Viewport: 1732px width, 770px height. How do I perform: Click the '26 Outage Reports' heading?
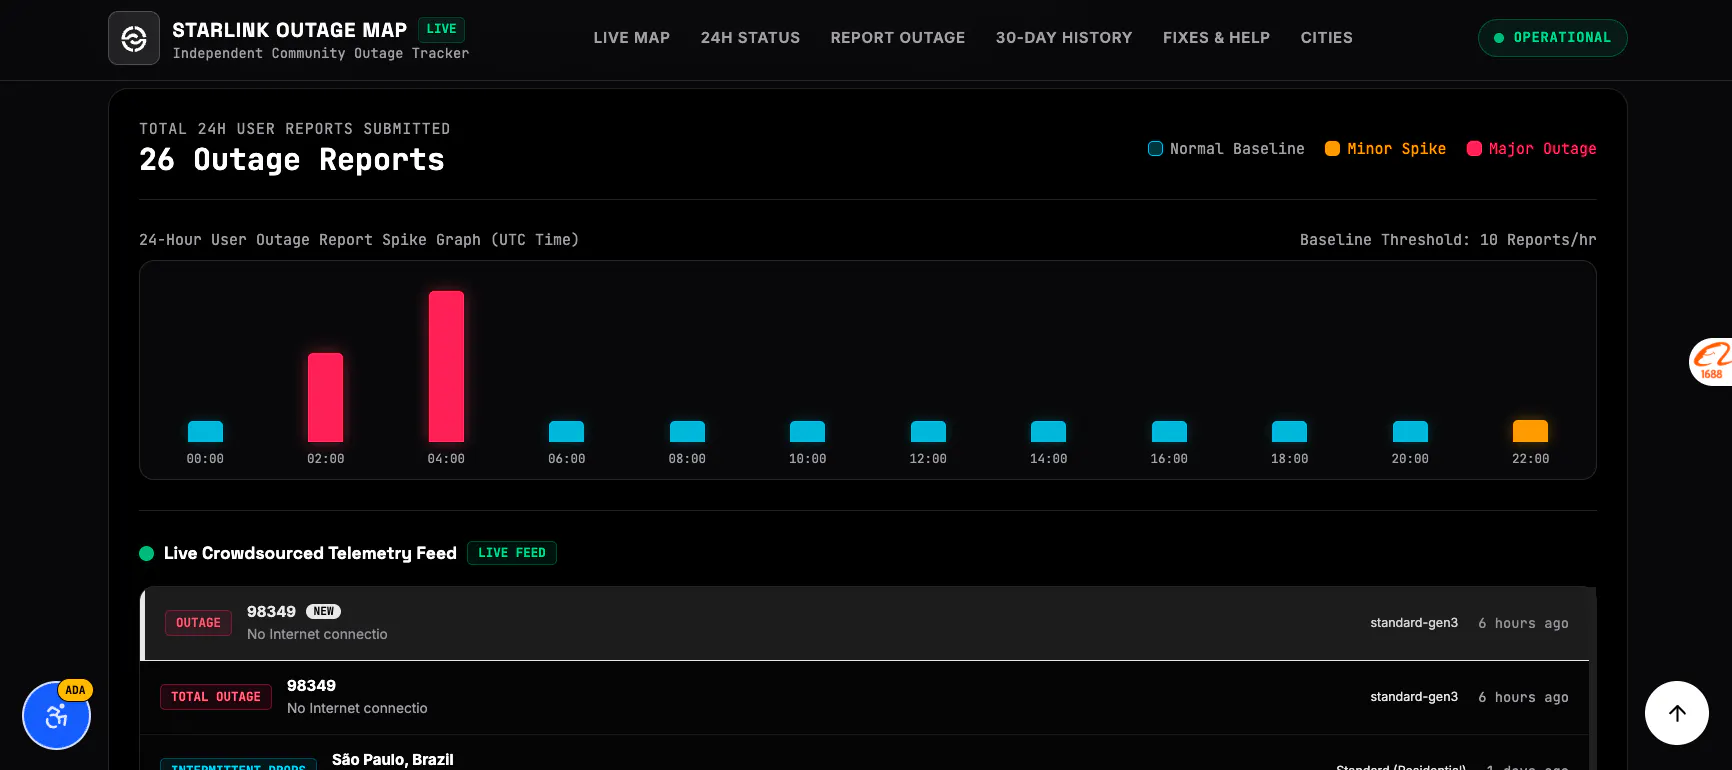click(292, 160)
